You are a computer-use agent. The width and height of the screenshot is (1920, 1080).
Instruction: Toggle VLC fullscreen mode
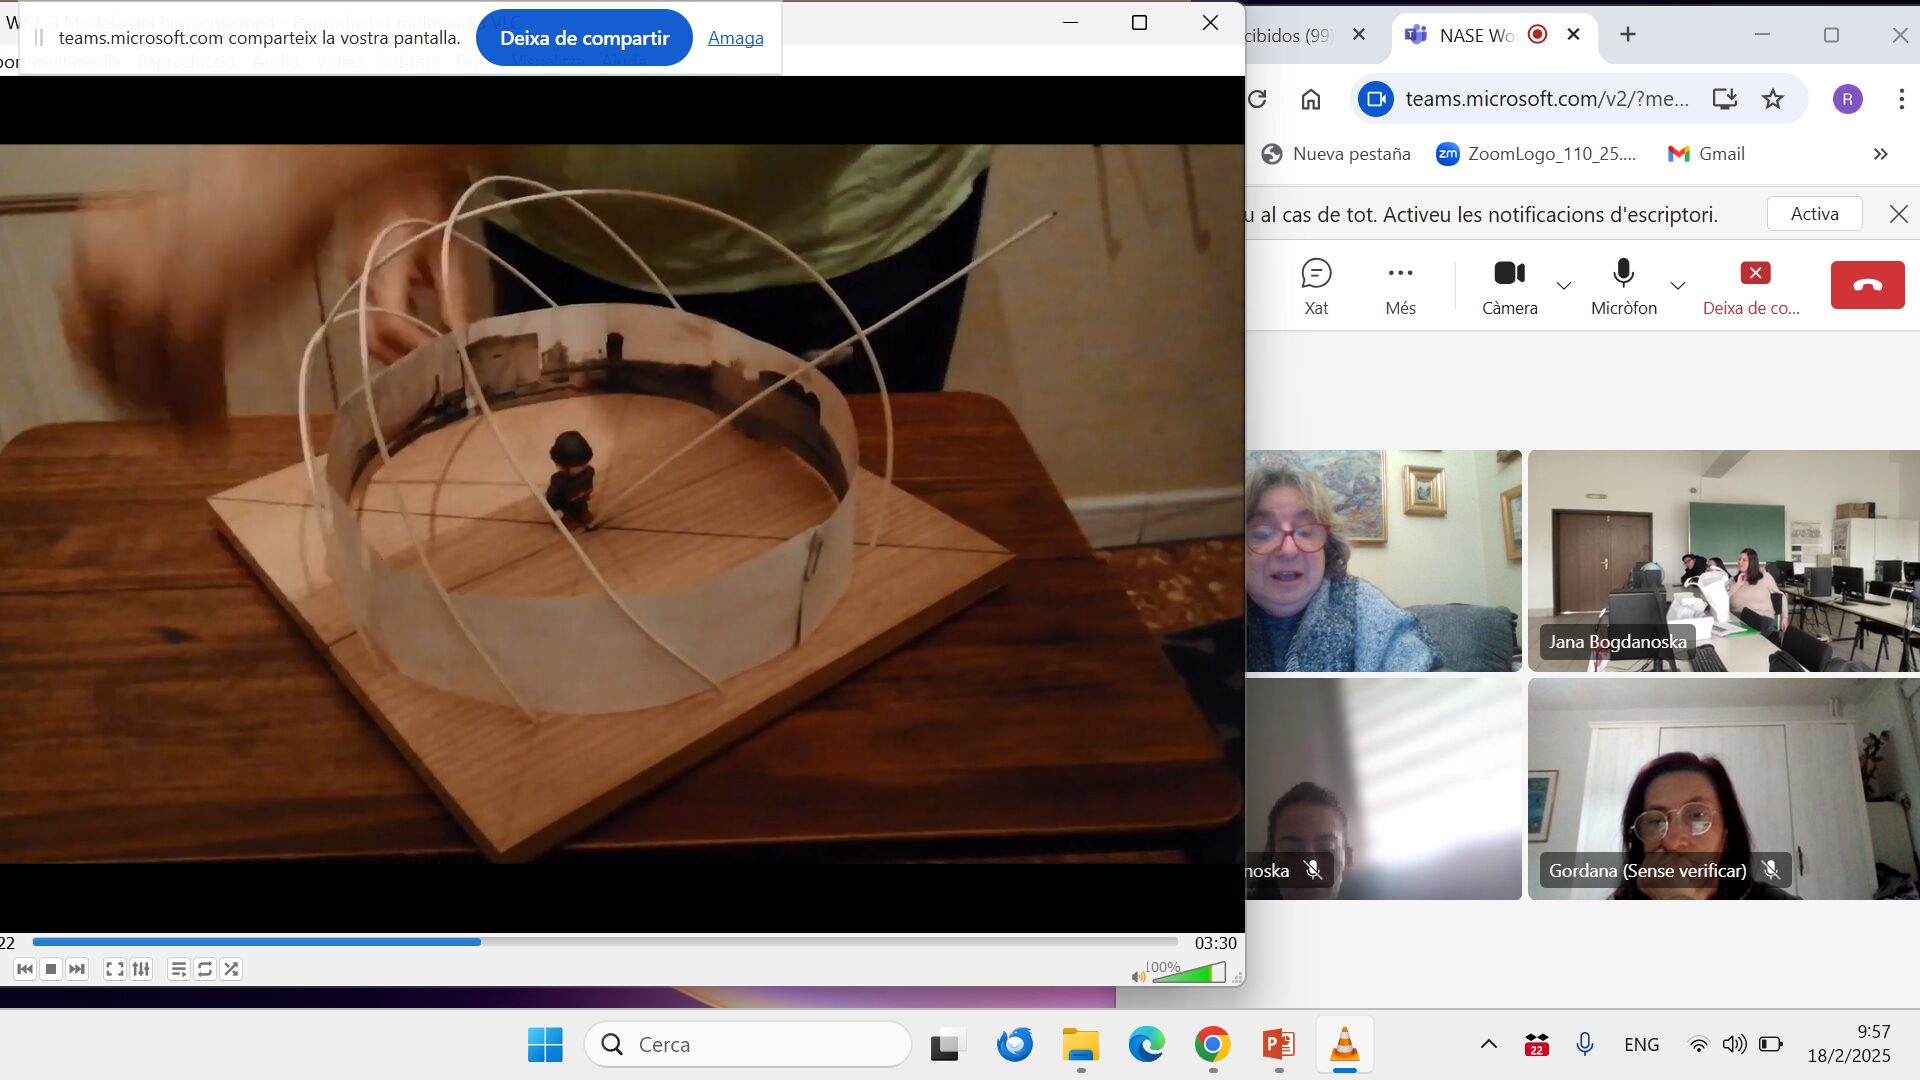click(x=115, y=969)
